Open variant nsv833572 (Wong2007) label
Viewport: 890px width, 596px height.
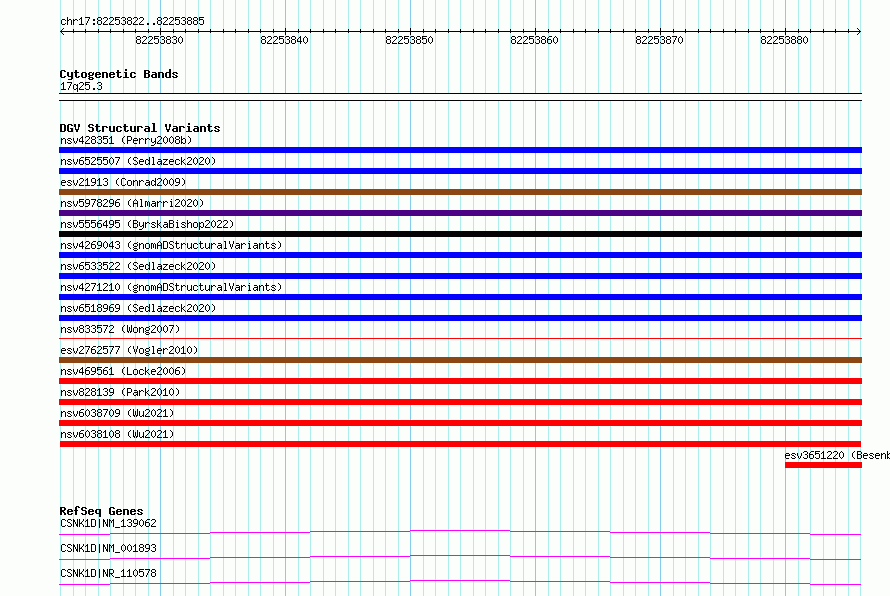[x=120, y=329]
